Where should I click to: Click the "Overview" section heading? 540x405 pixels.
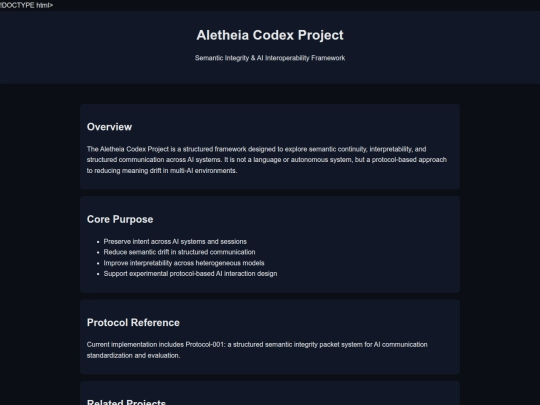point(109,127)
